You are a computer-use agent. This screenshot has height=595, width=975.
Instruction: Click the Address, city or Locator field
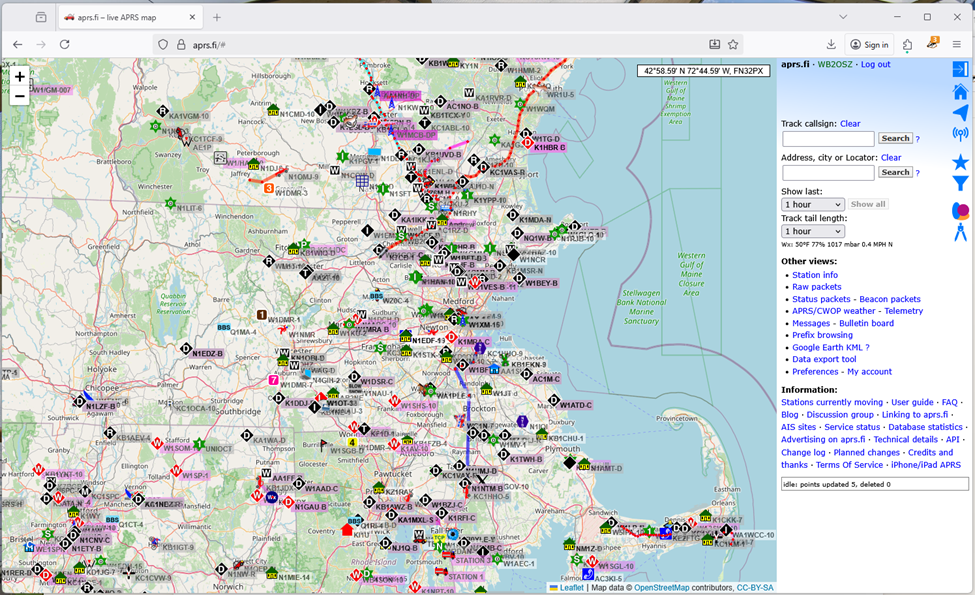click(x=827, y=173)
